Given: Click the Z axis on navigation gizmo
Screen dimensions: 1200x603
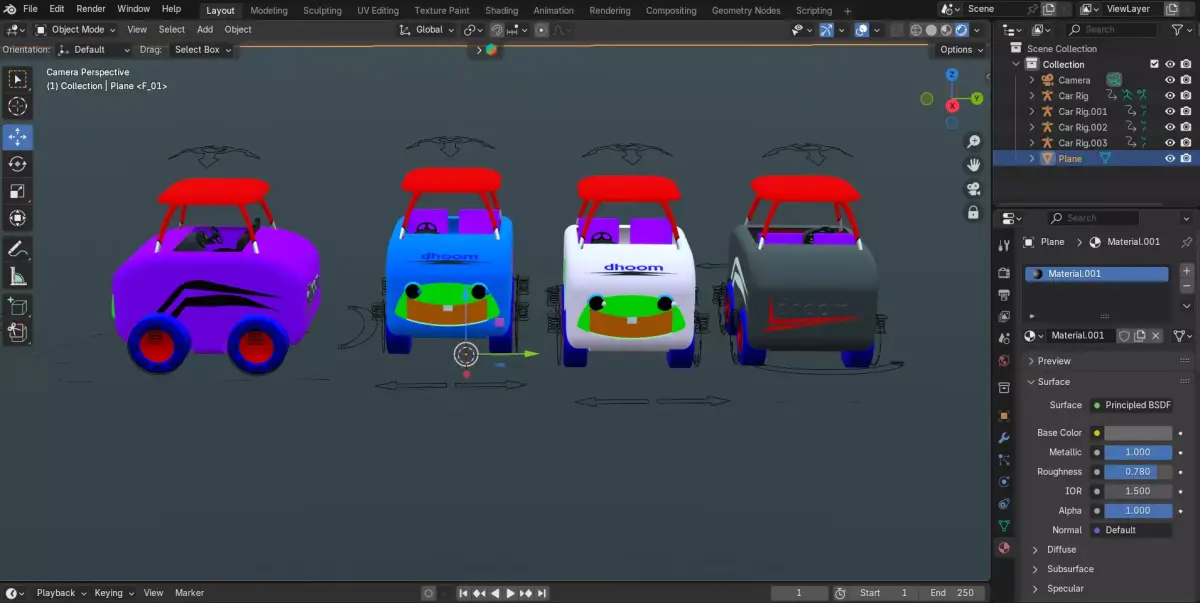Looking at the screenshot, I should pyautogui.click(x=952, y=74).
